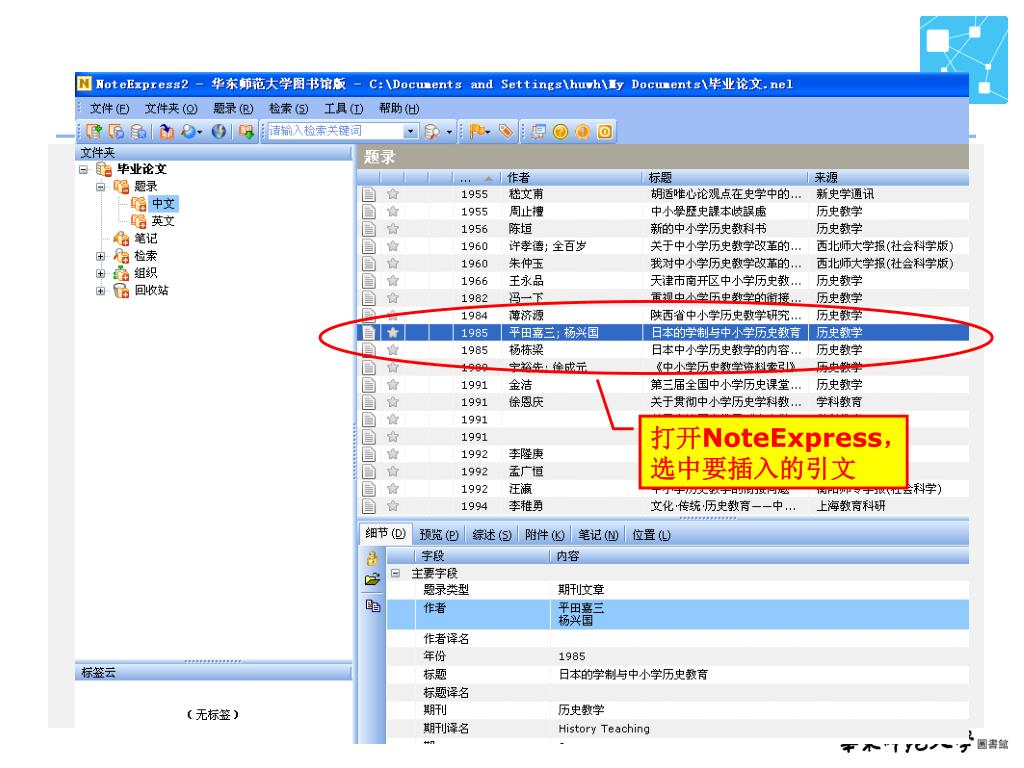Click document icon of 嵇文甫 row
Viewport: 1024px width, 768px height.
(369, 194)
